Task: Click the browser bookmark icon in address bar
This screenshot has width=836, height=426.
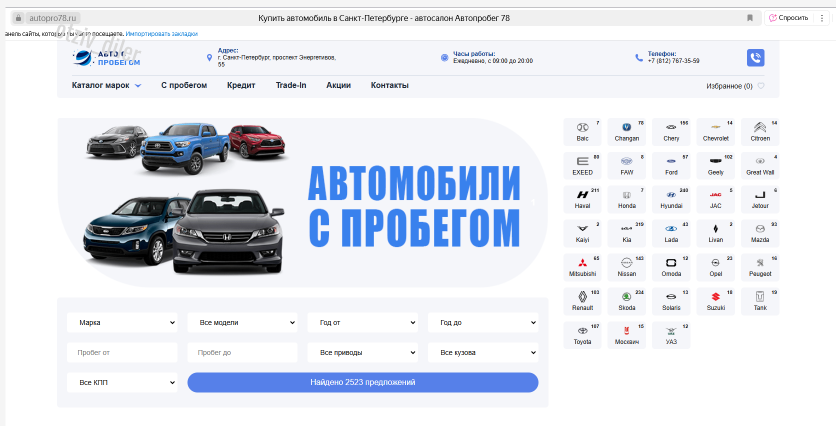Action: click(750, 18)
